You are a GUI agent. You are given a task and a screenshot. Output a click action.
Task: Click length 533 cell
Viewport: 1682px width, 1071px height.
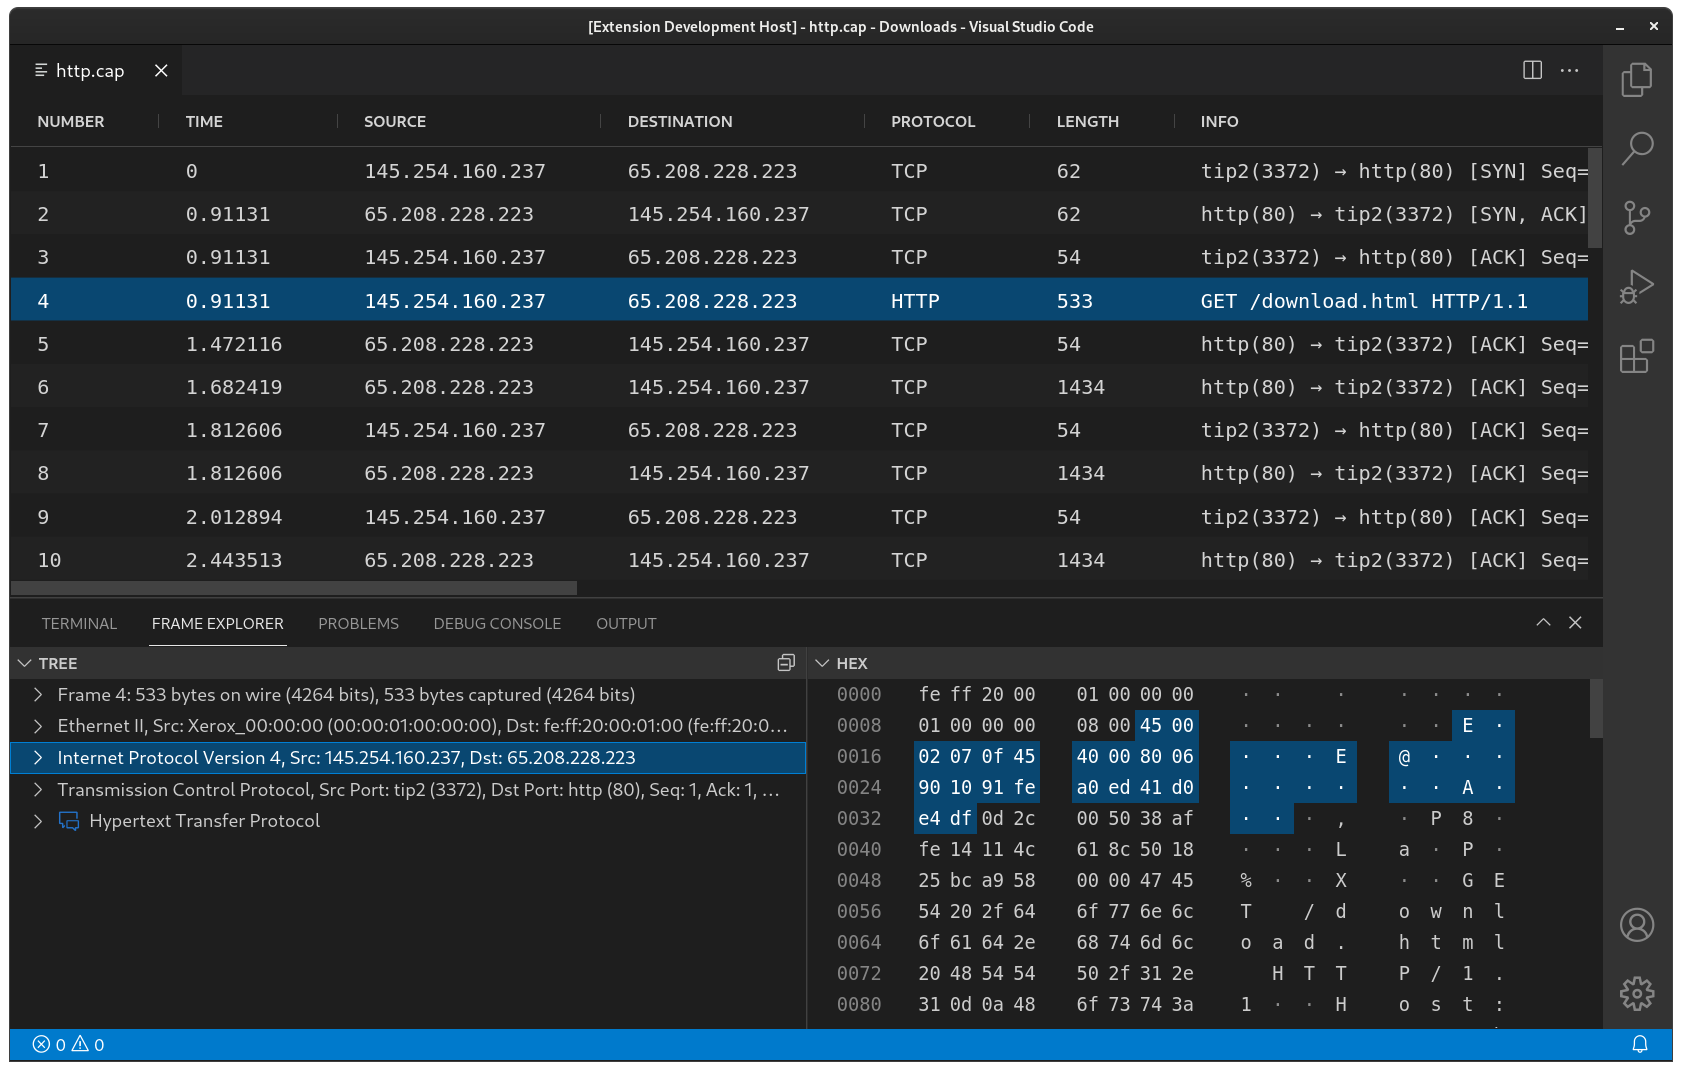click(1075, 301)
